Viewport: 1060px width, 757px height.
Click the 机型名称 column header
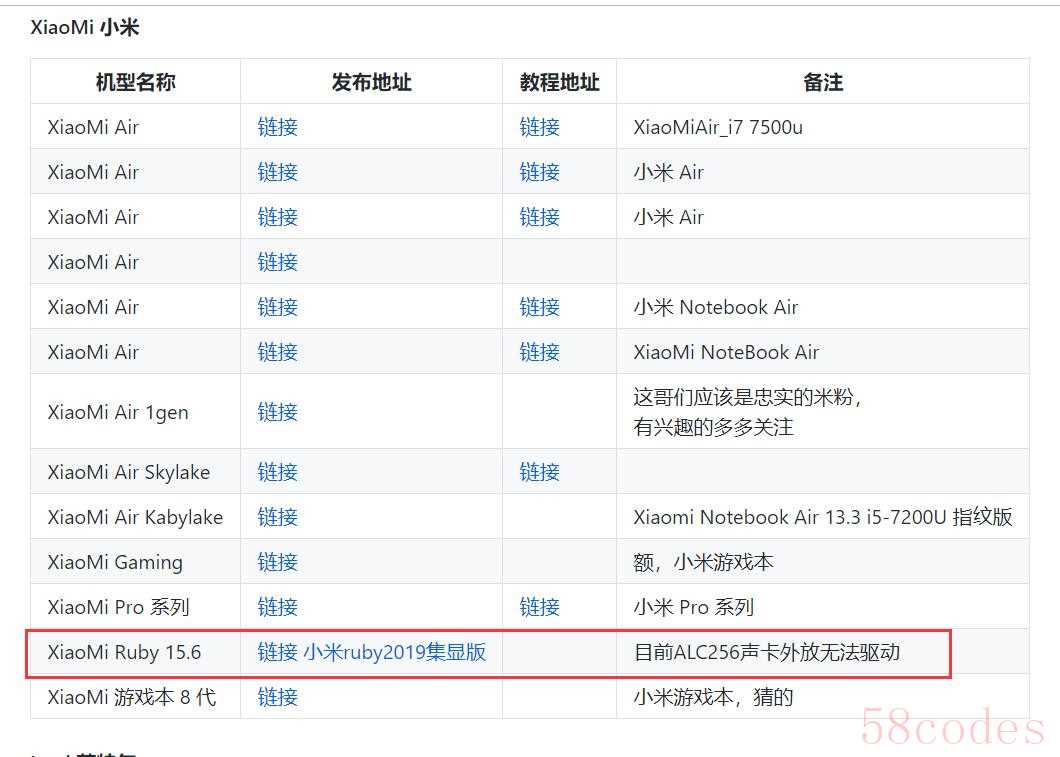(x=135, y=82)
